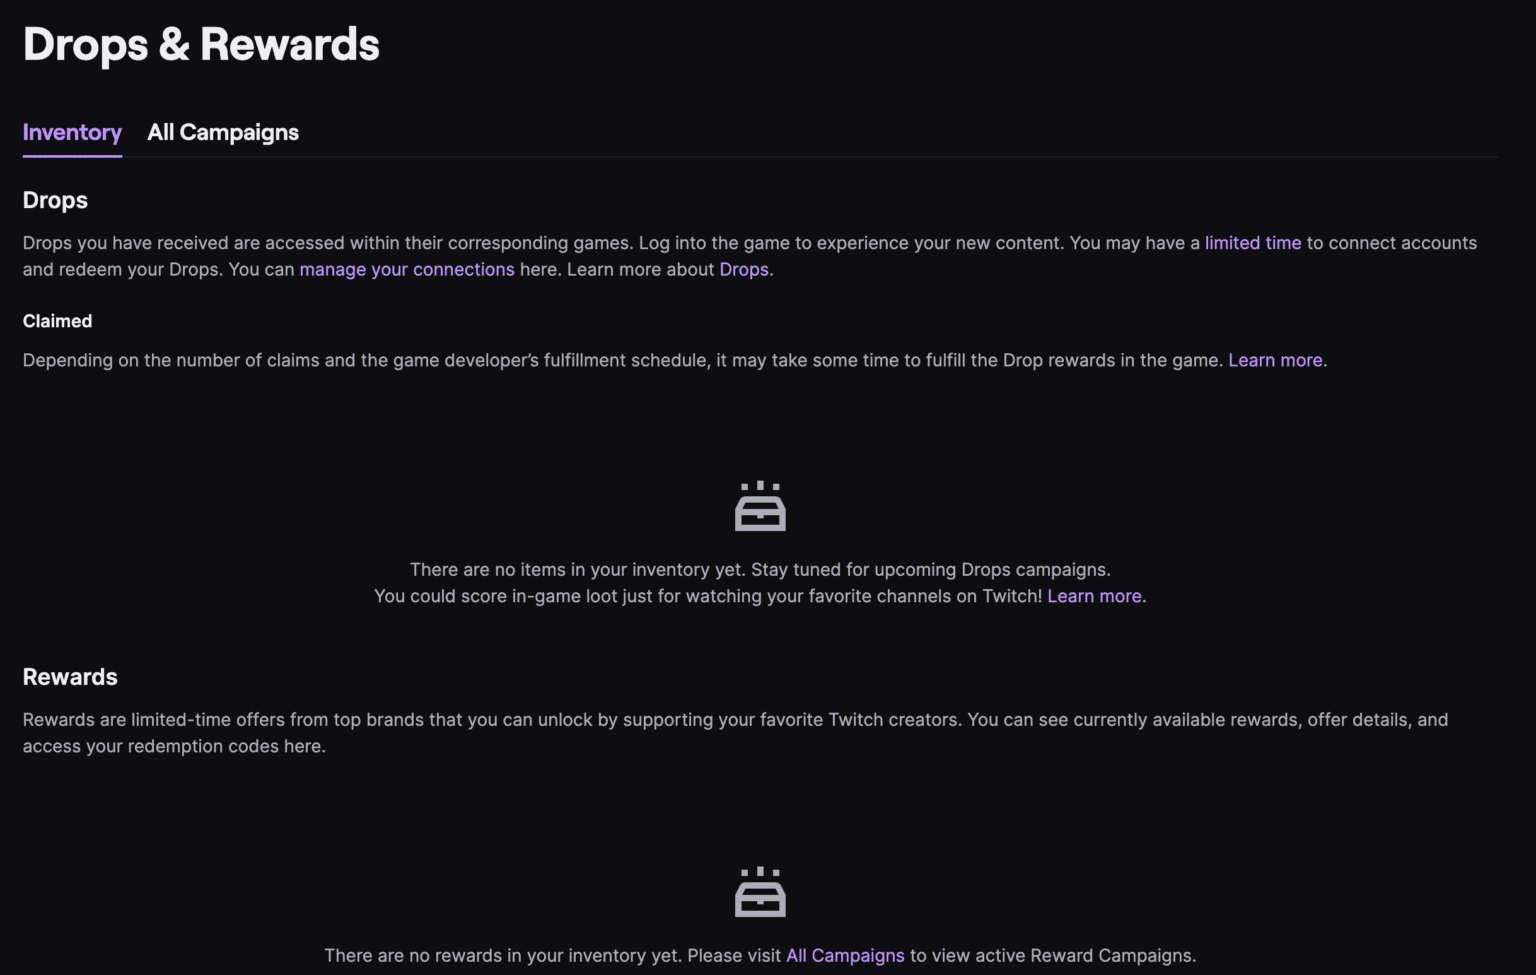Screen dimensions: 1536x975
Task: Click the empty Rewards inventory chest icon
Action: [760, 891]
